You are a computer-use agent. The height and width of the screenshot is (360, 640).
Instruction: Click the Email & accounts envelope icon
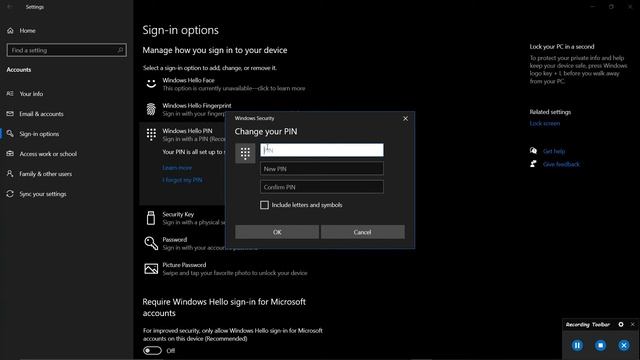tap(10, 113)
